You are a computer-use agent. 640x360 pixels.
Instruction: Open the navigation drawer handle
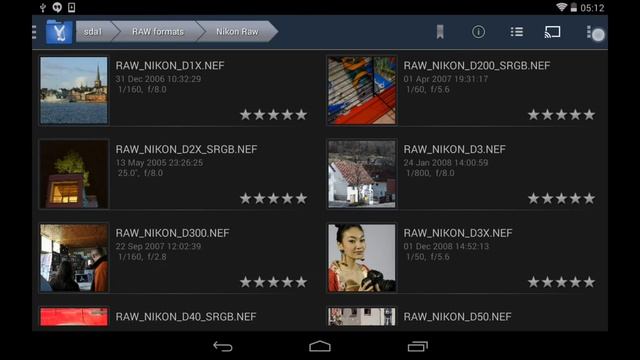pos(34,32)
